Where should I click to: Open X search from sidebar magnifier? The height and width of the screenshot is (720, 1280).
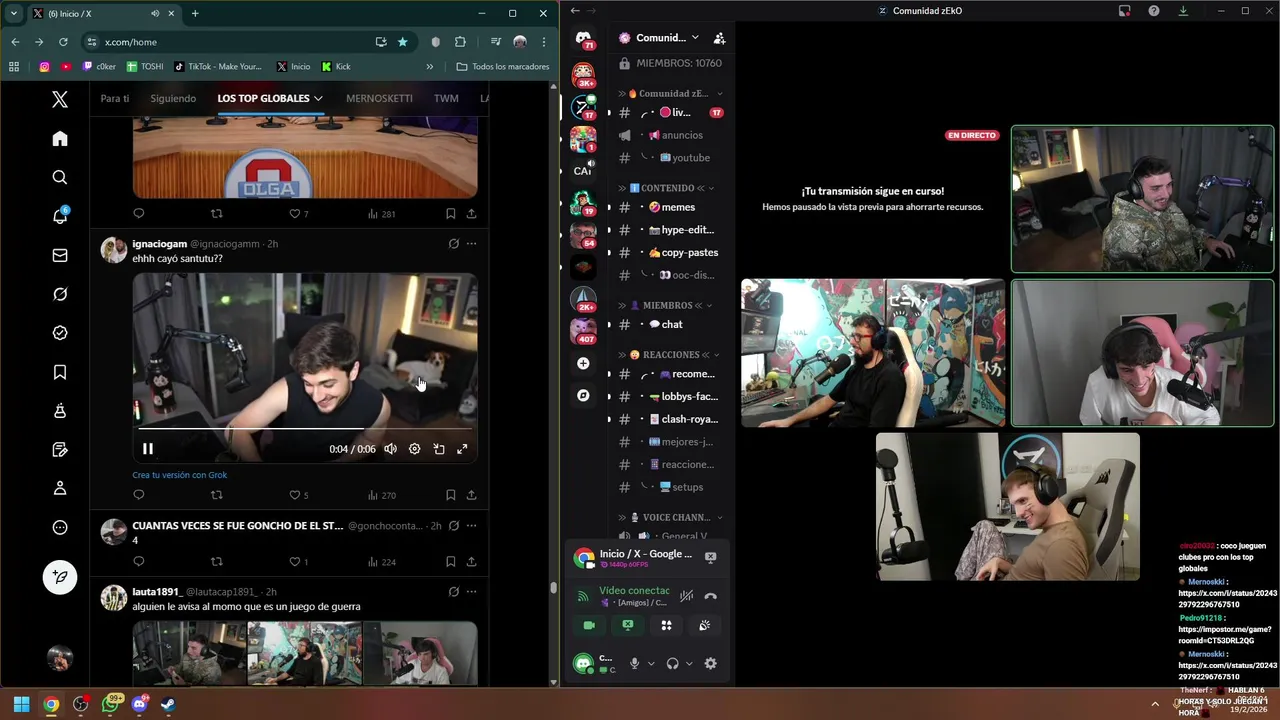(x=60, y=177)
